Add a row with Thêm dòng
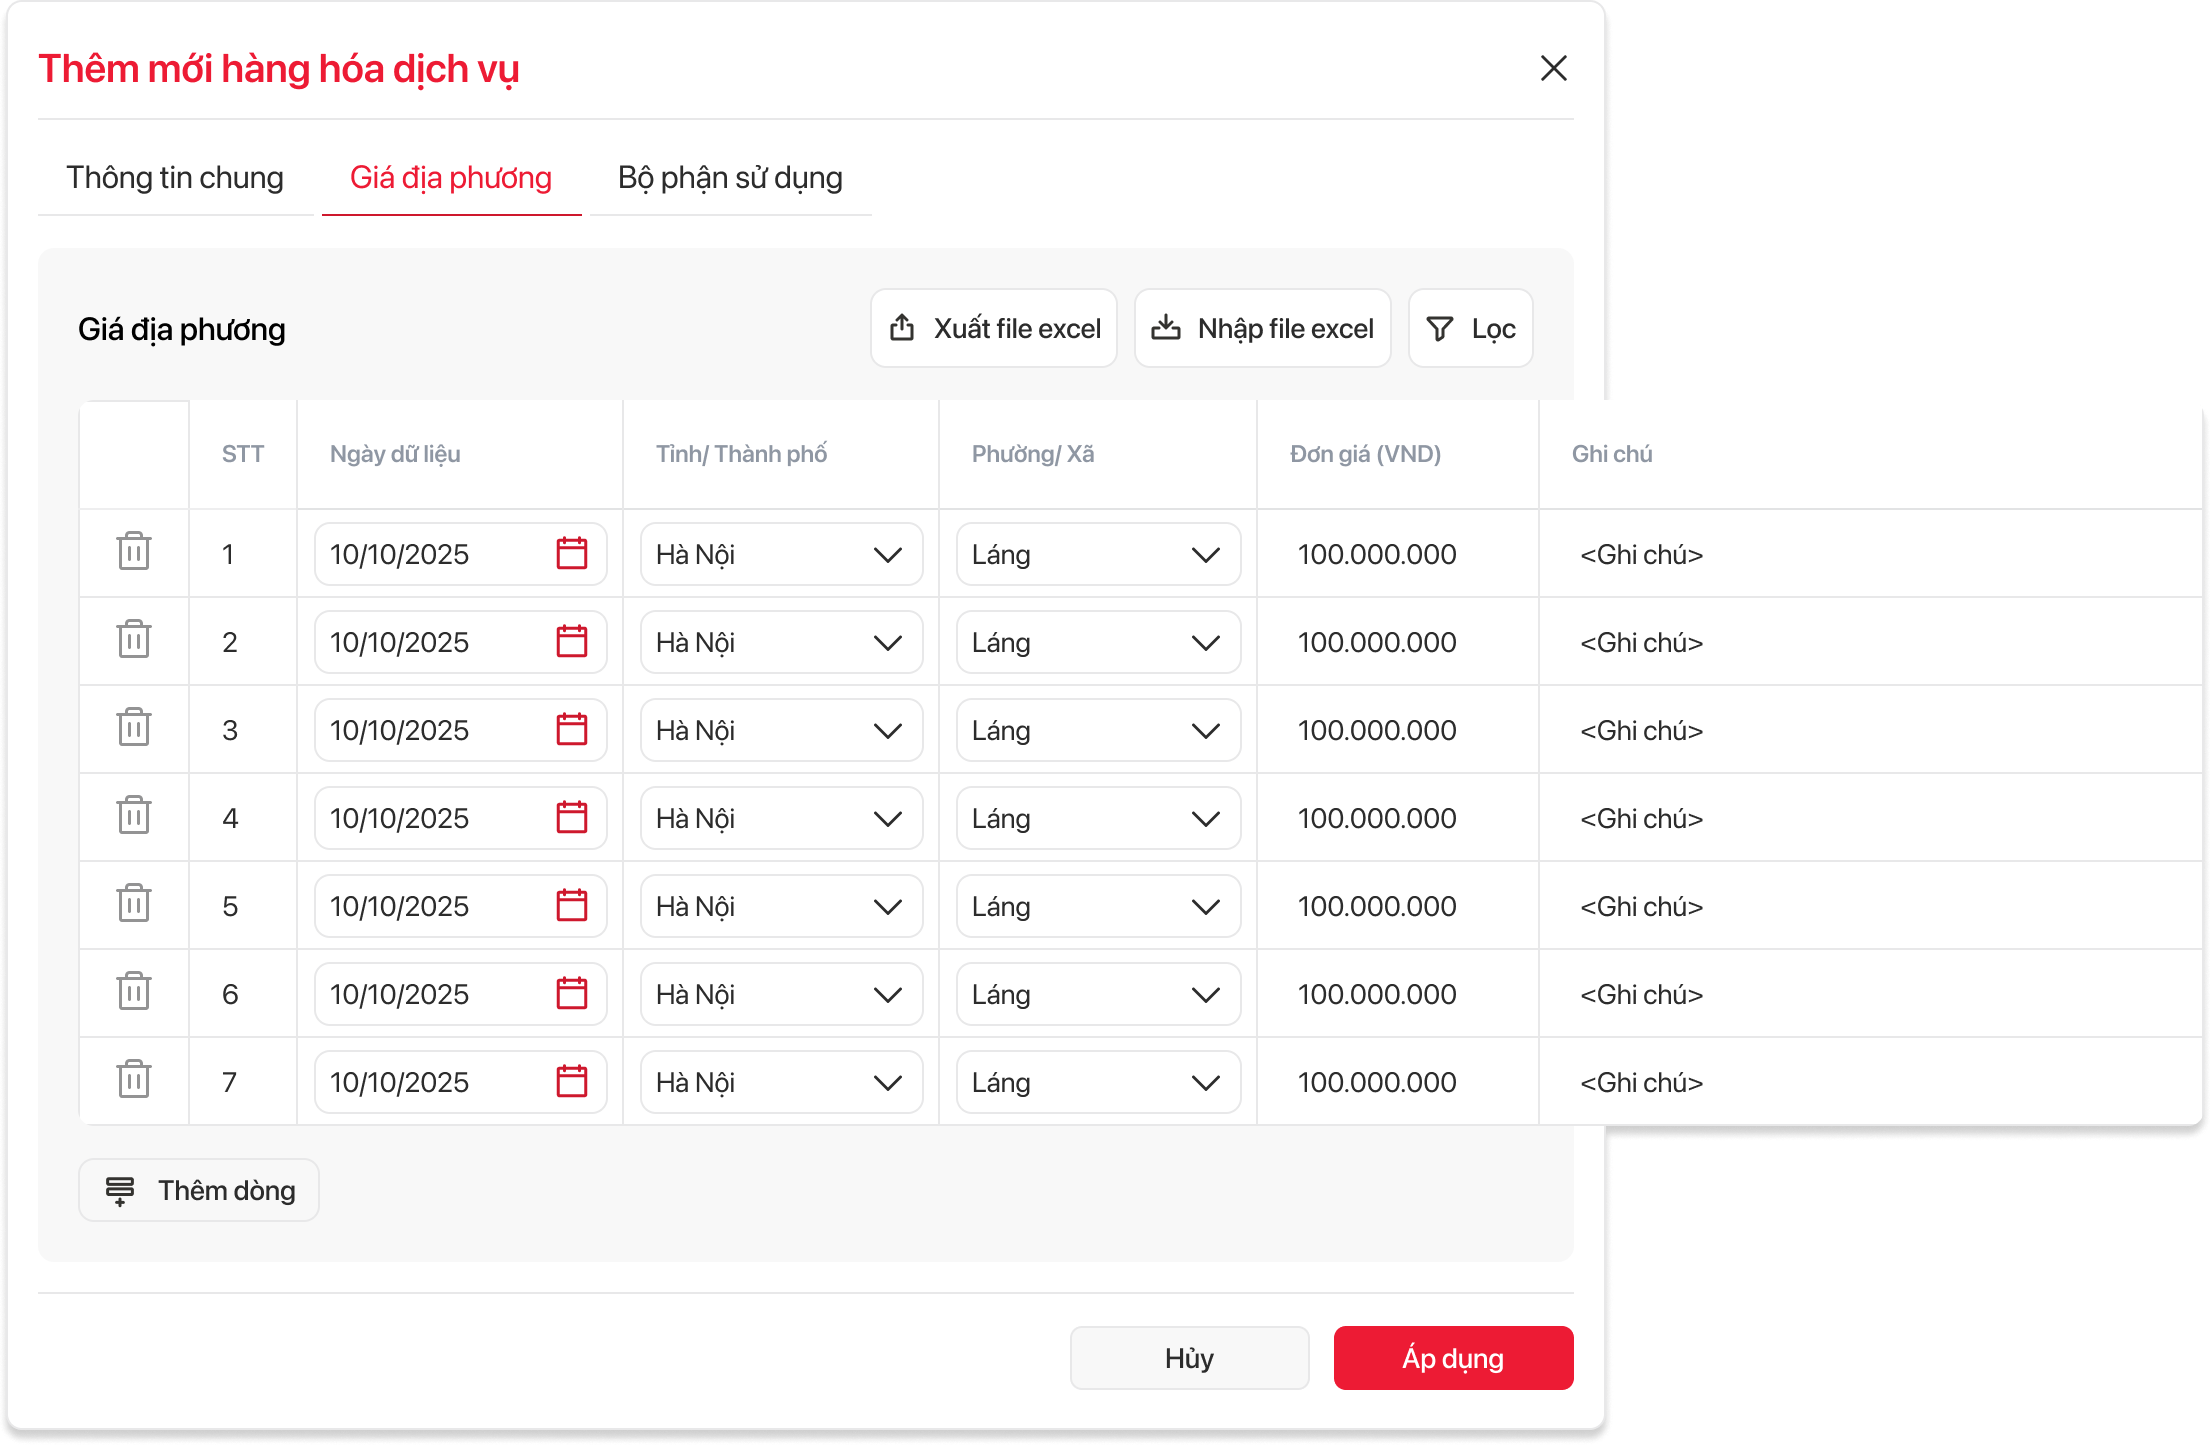2210x1445 pixels. (x=199, y=1190)
